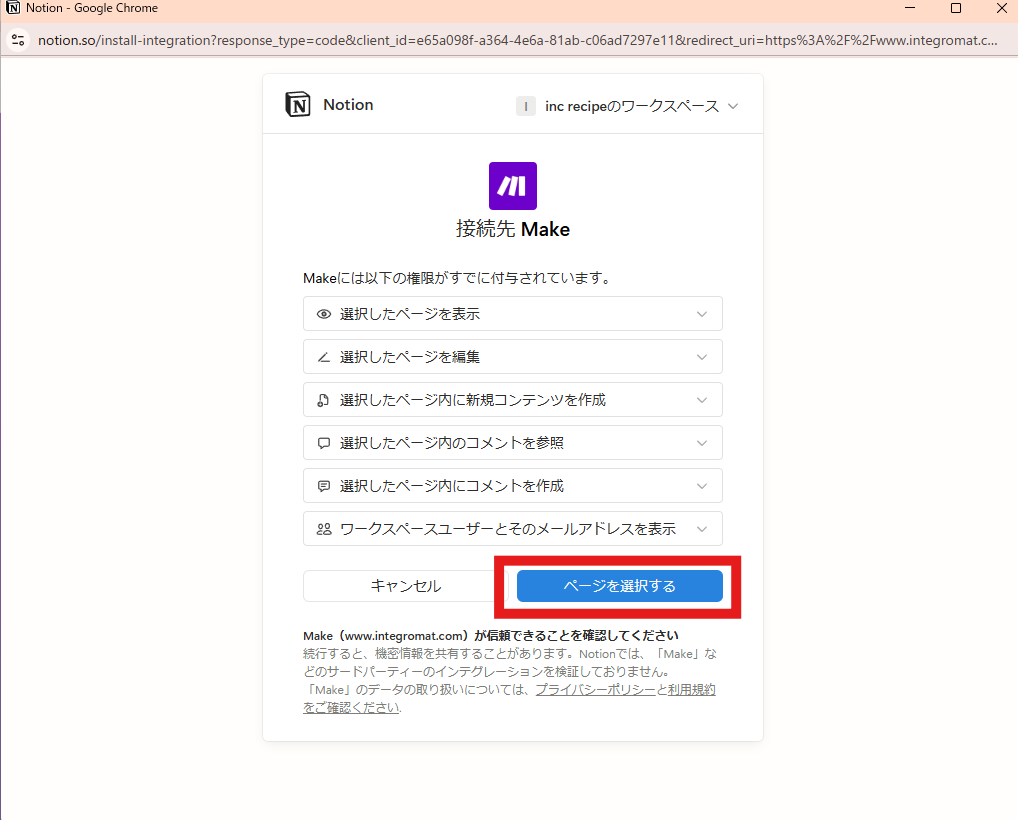1018x820 pixels.
Task: Expand the 選択したページを表示 permission chevron
Action: tap(702, 314)
